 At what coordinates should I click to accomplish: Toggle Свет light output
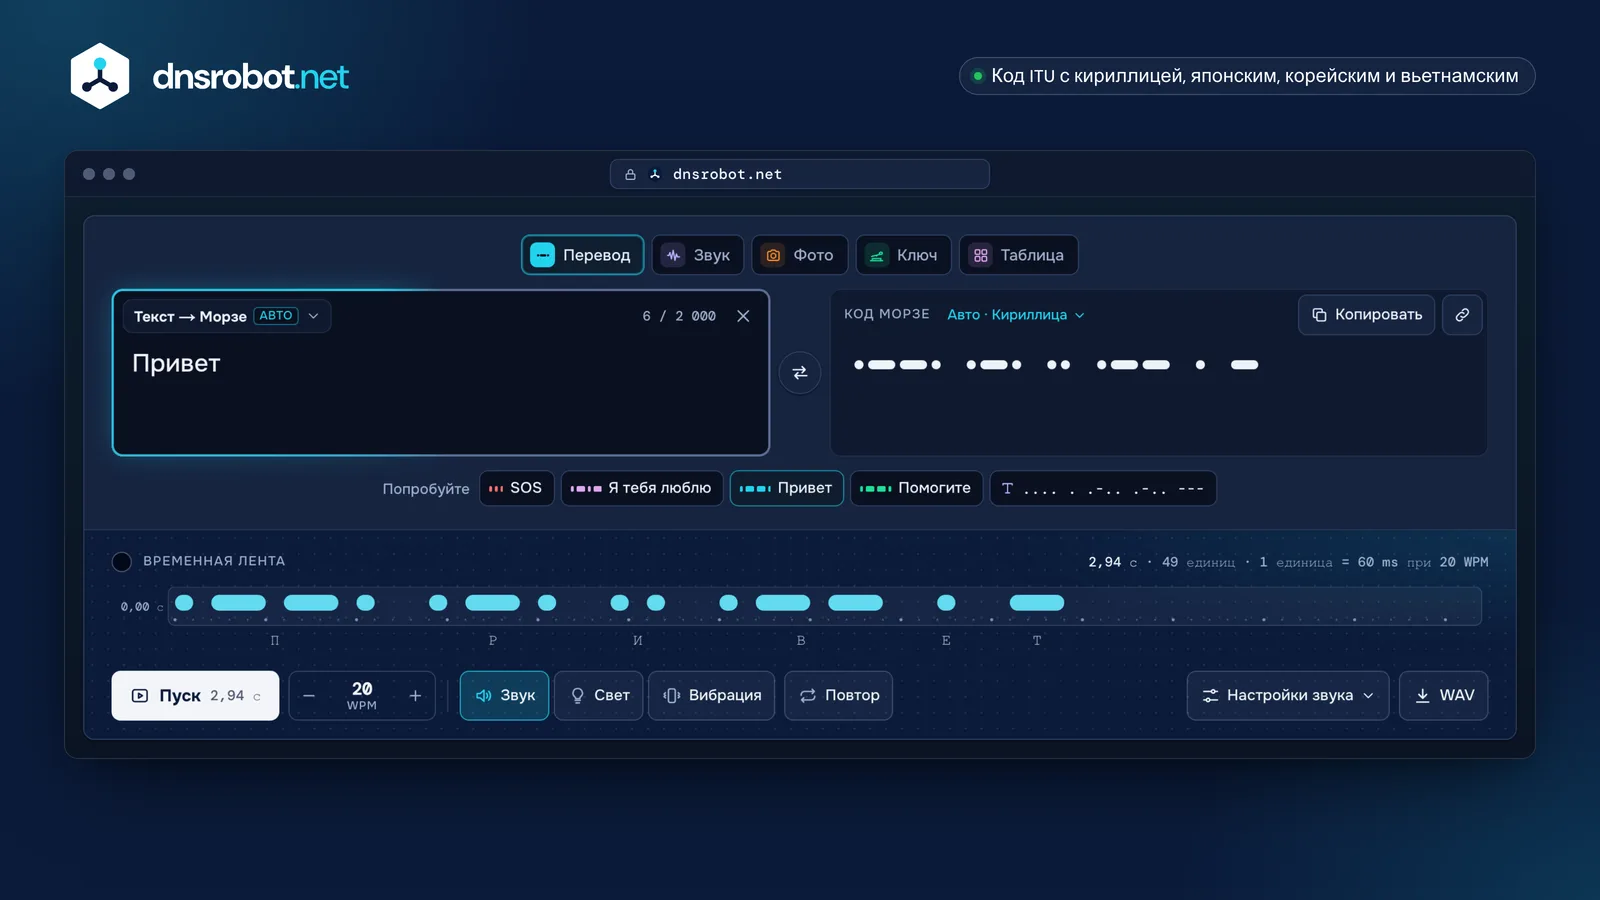pyautogui.click(x=599, y=696)
